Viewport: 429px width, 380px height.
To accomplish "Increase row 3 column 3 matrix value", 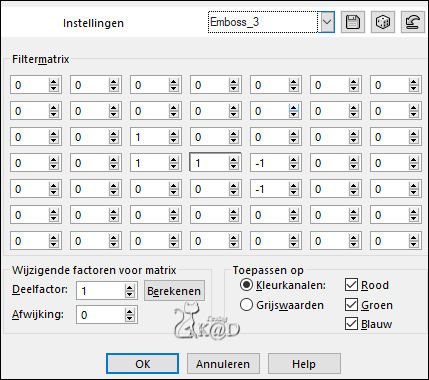I will [174, 134].
